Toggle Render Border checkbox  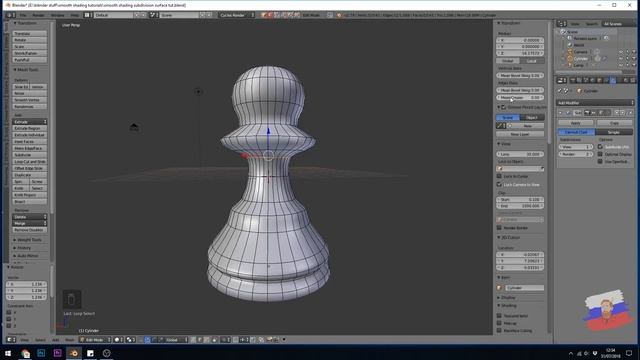[499, 228]
